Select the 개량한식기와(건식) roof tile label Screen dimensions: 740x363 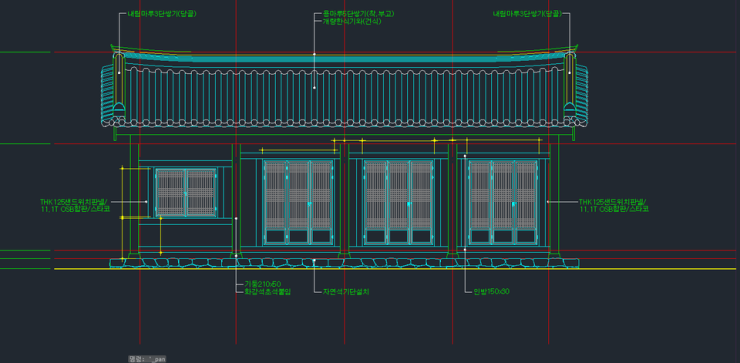[x=352, y=21]
